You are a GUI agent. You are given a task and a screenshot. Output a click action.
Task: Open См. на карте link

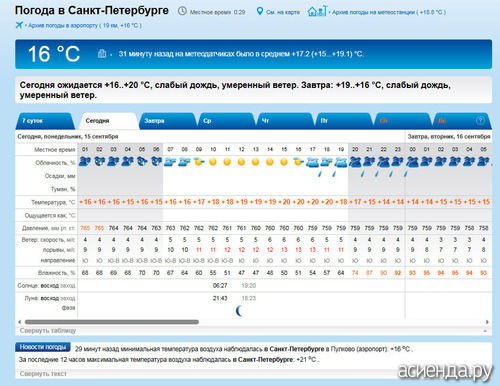pyautogui.click(x=283, y=12)
